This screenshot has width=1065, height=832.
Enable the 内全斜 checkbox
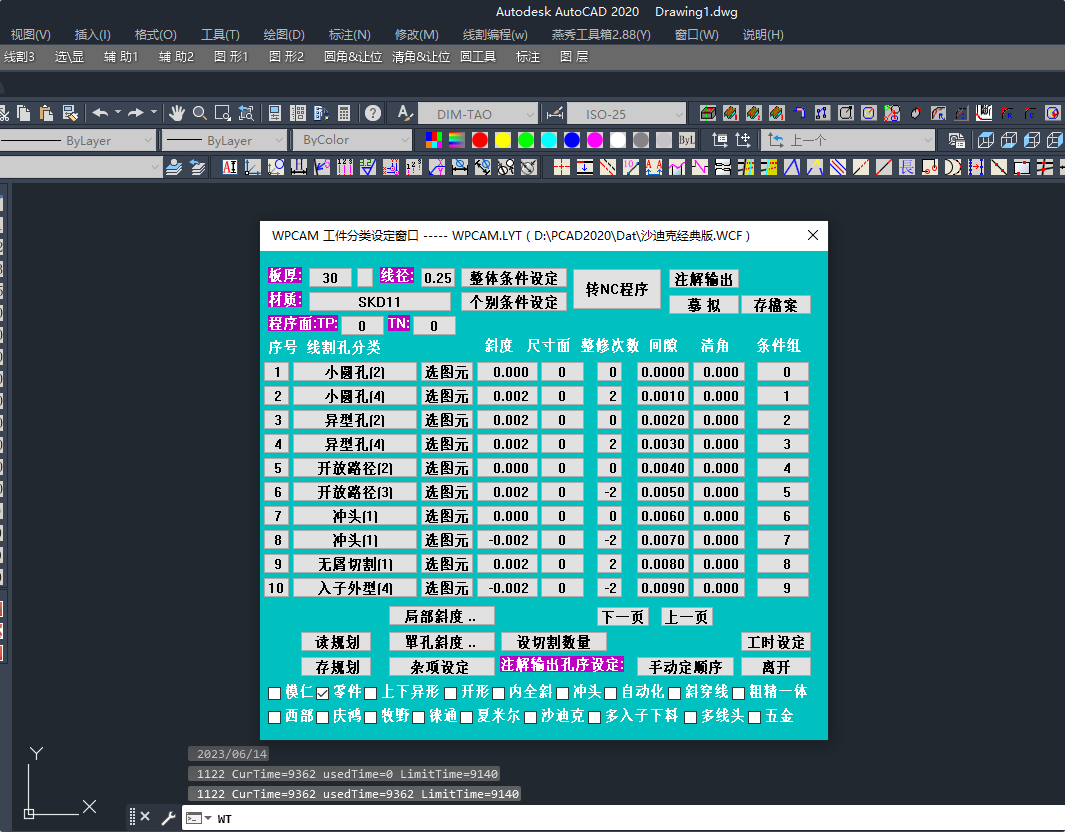[499, 693]
